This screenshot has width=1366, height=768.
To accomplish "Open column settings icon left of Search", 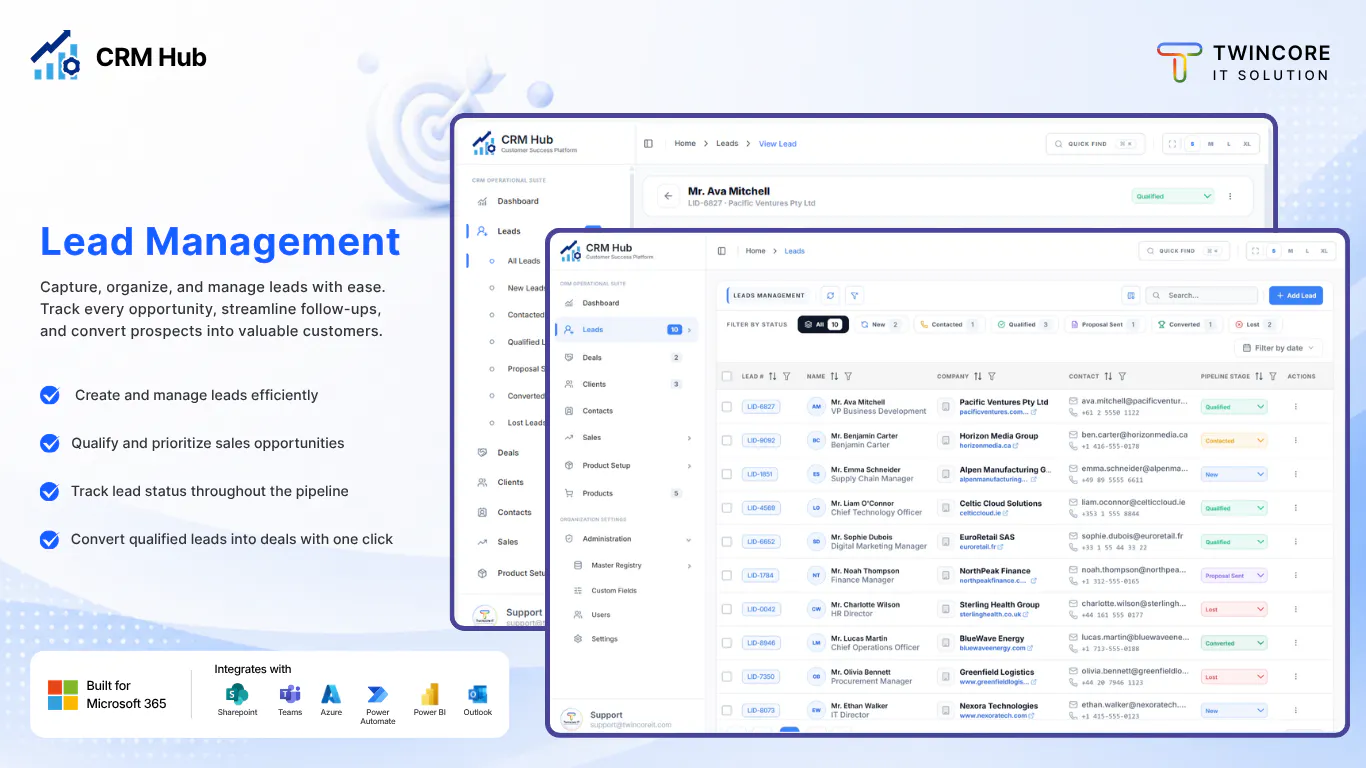I will [1131, 295].
